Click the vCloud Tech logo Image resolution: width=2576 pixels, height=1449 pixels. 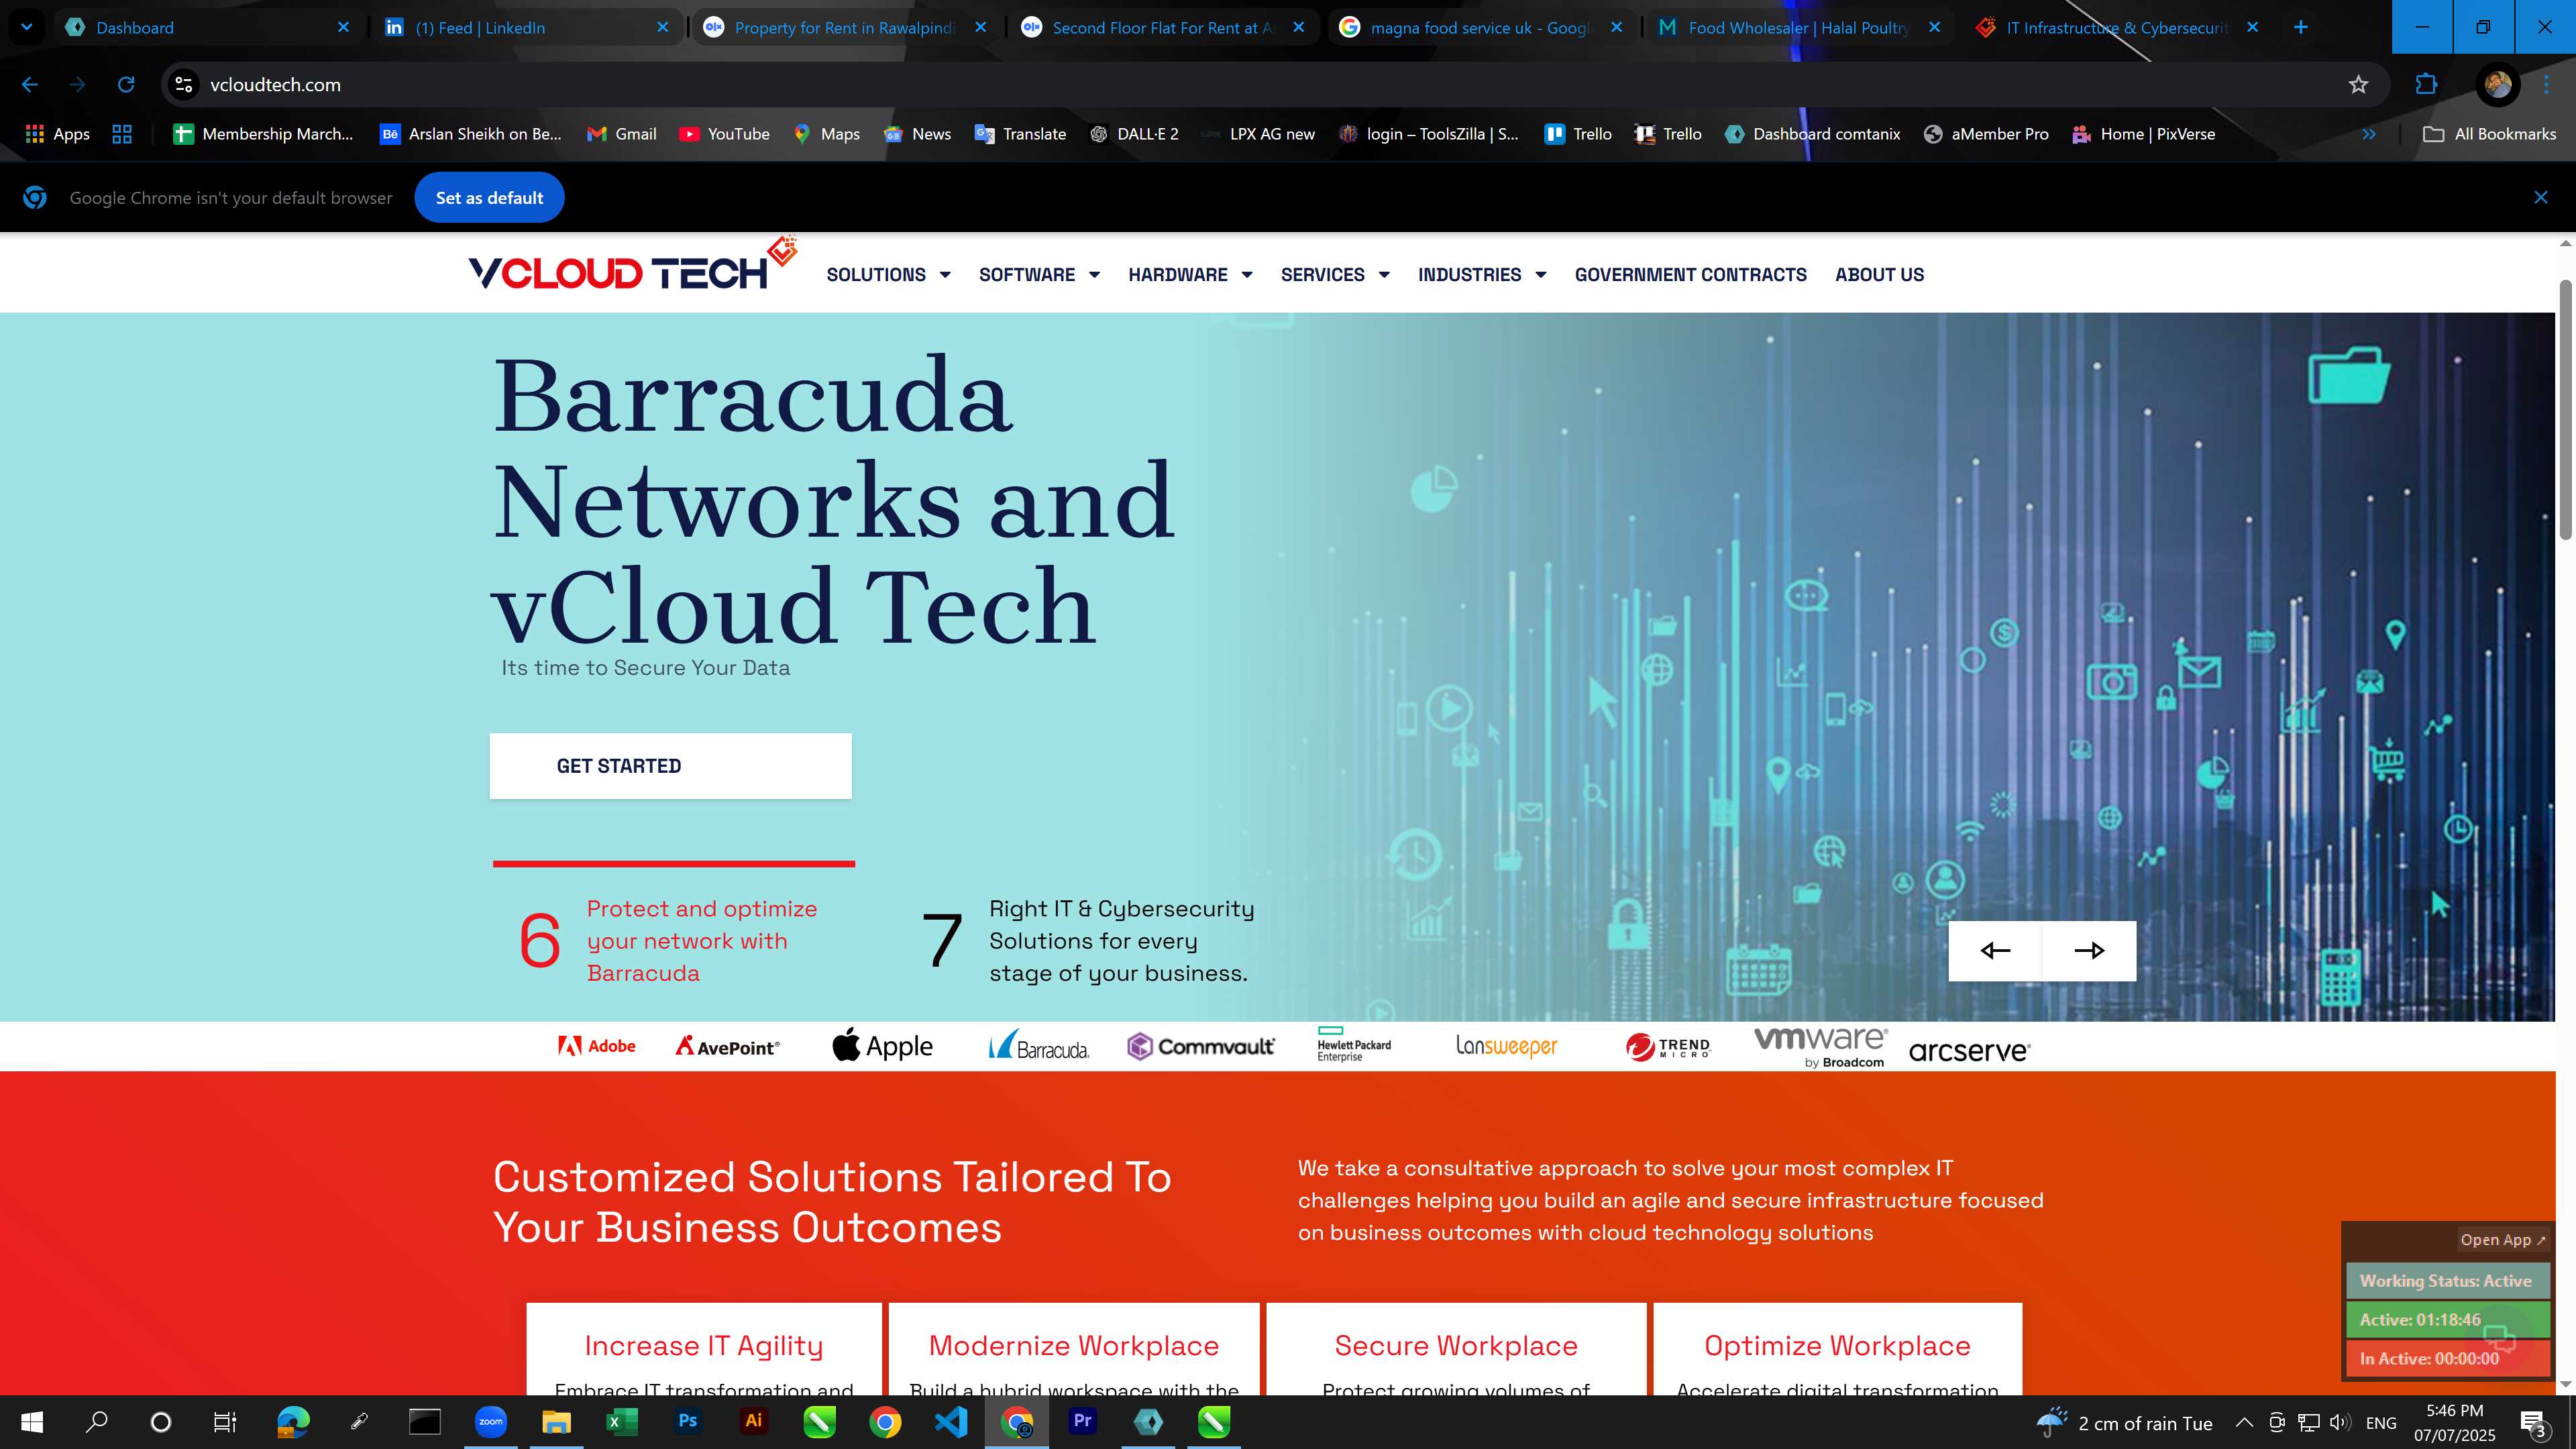(x=632, y=265)
